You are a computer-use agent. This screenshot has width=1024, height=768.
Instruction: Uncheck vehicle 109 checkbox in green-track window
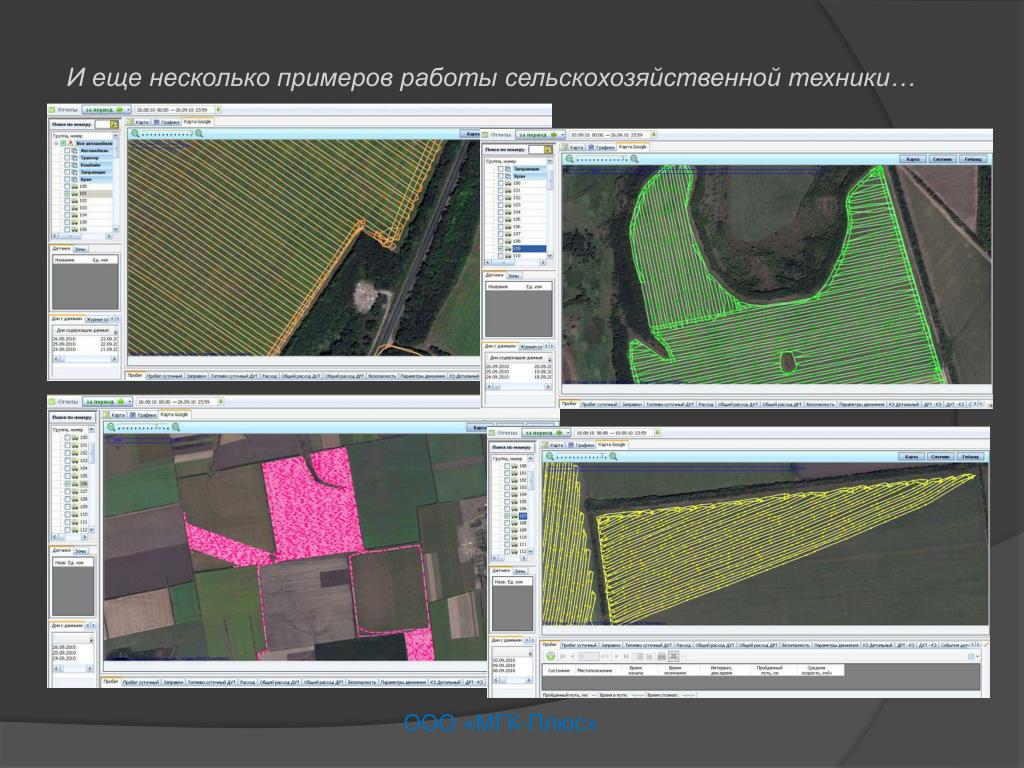(501, 249)
